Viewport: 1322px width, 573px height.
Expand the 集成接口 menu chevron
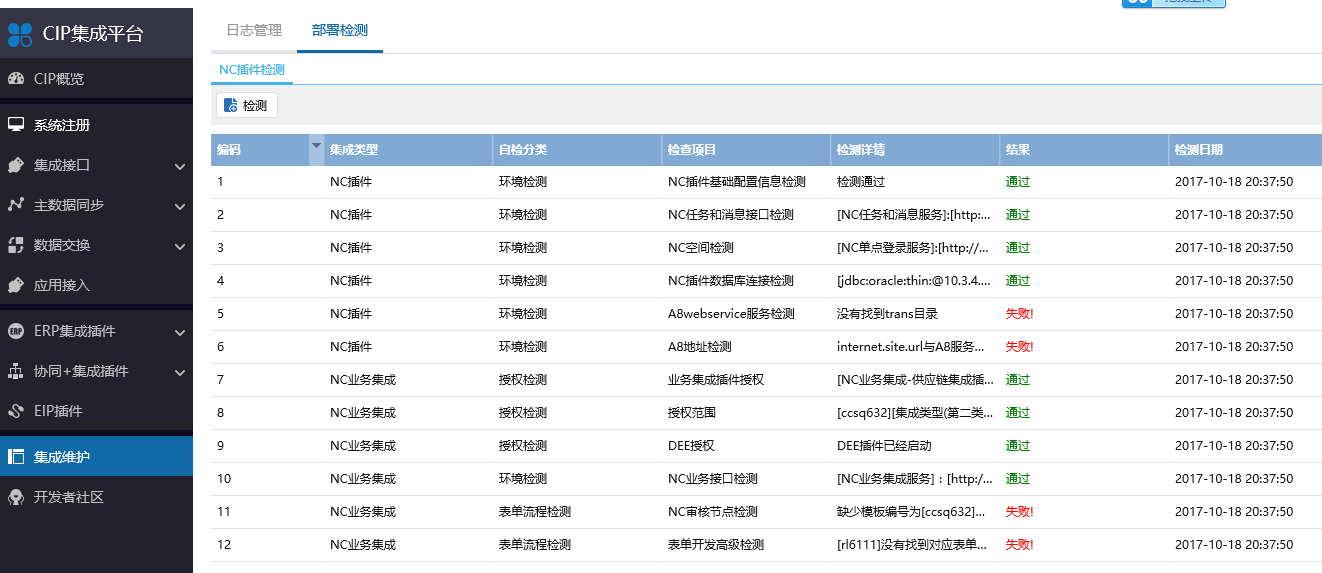[180, 166]
